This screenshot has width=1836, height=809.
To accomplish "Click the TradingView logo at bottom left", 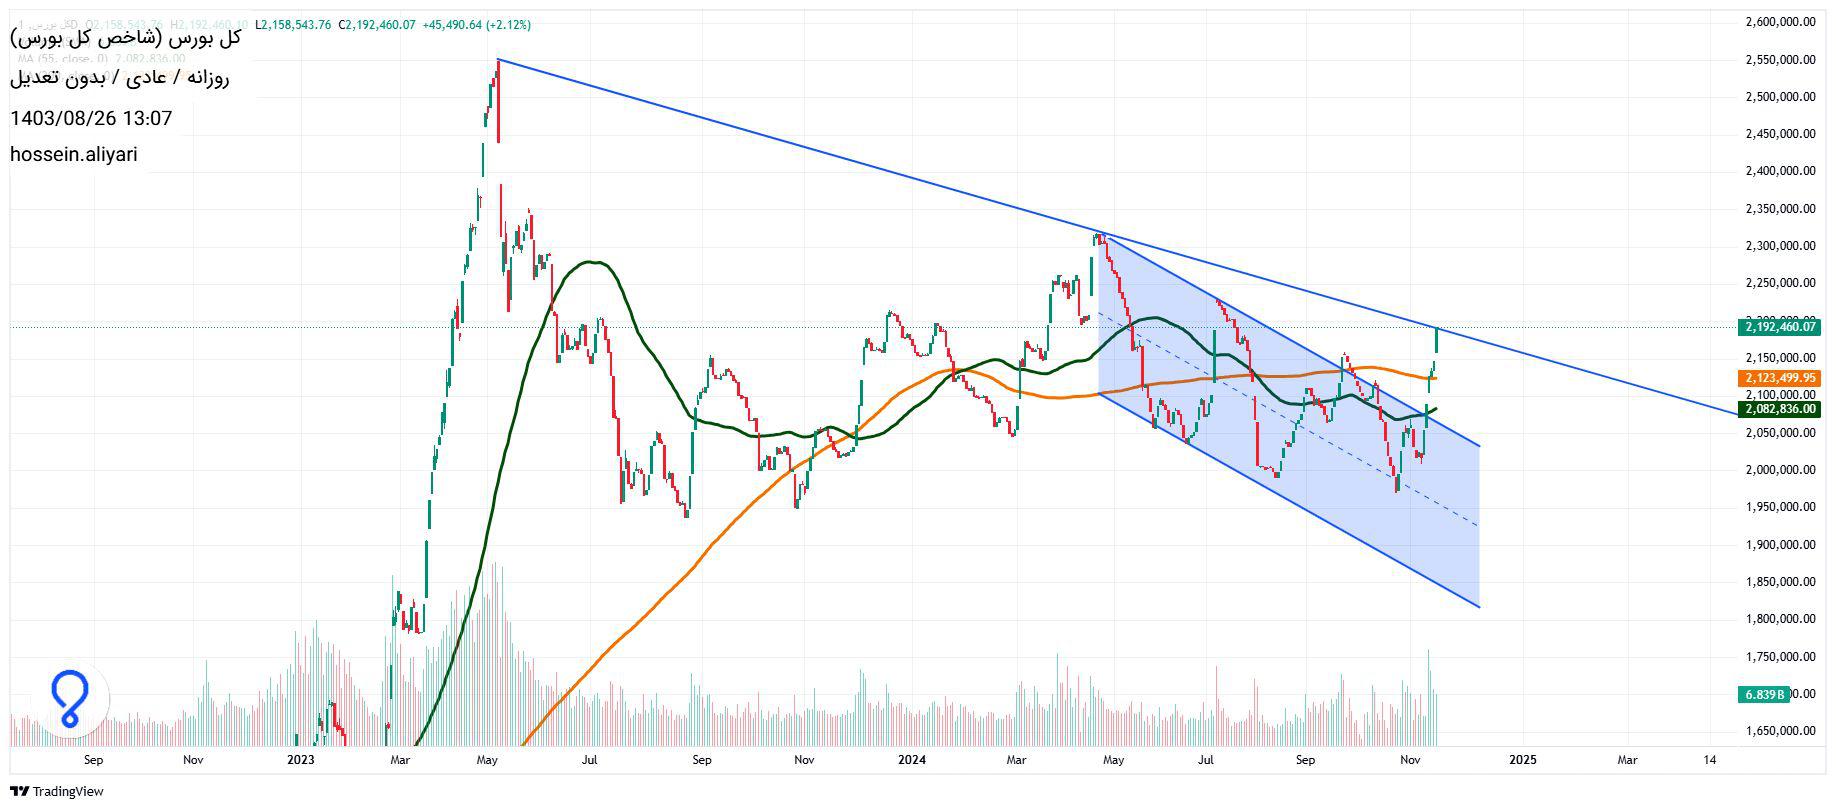I will (57, 791).
